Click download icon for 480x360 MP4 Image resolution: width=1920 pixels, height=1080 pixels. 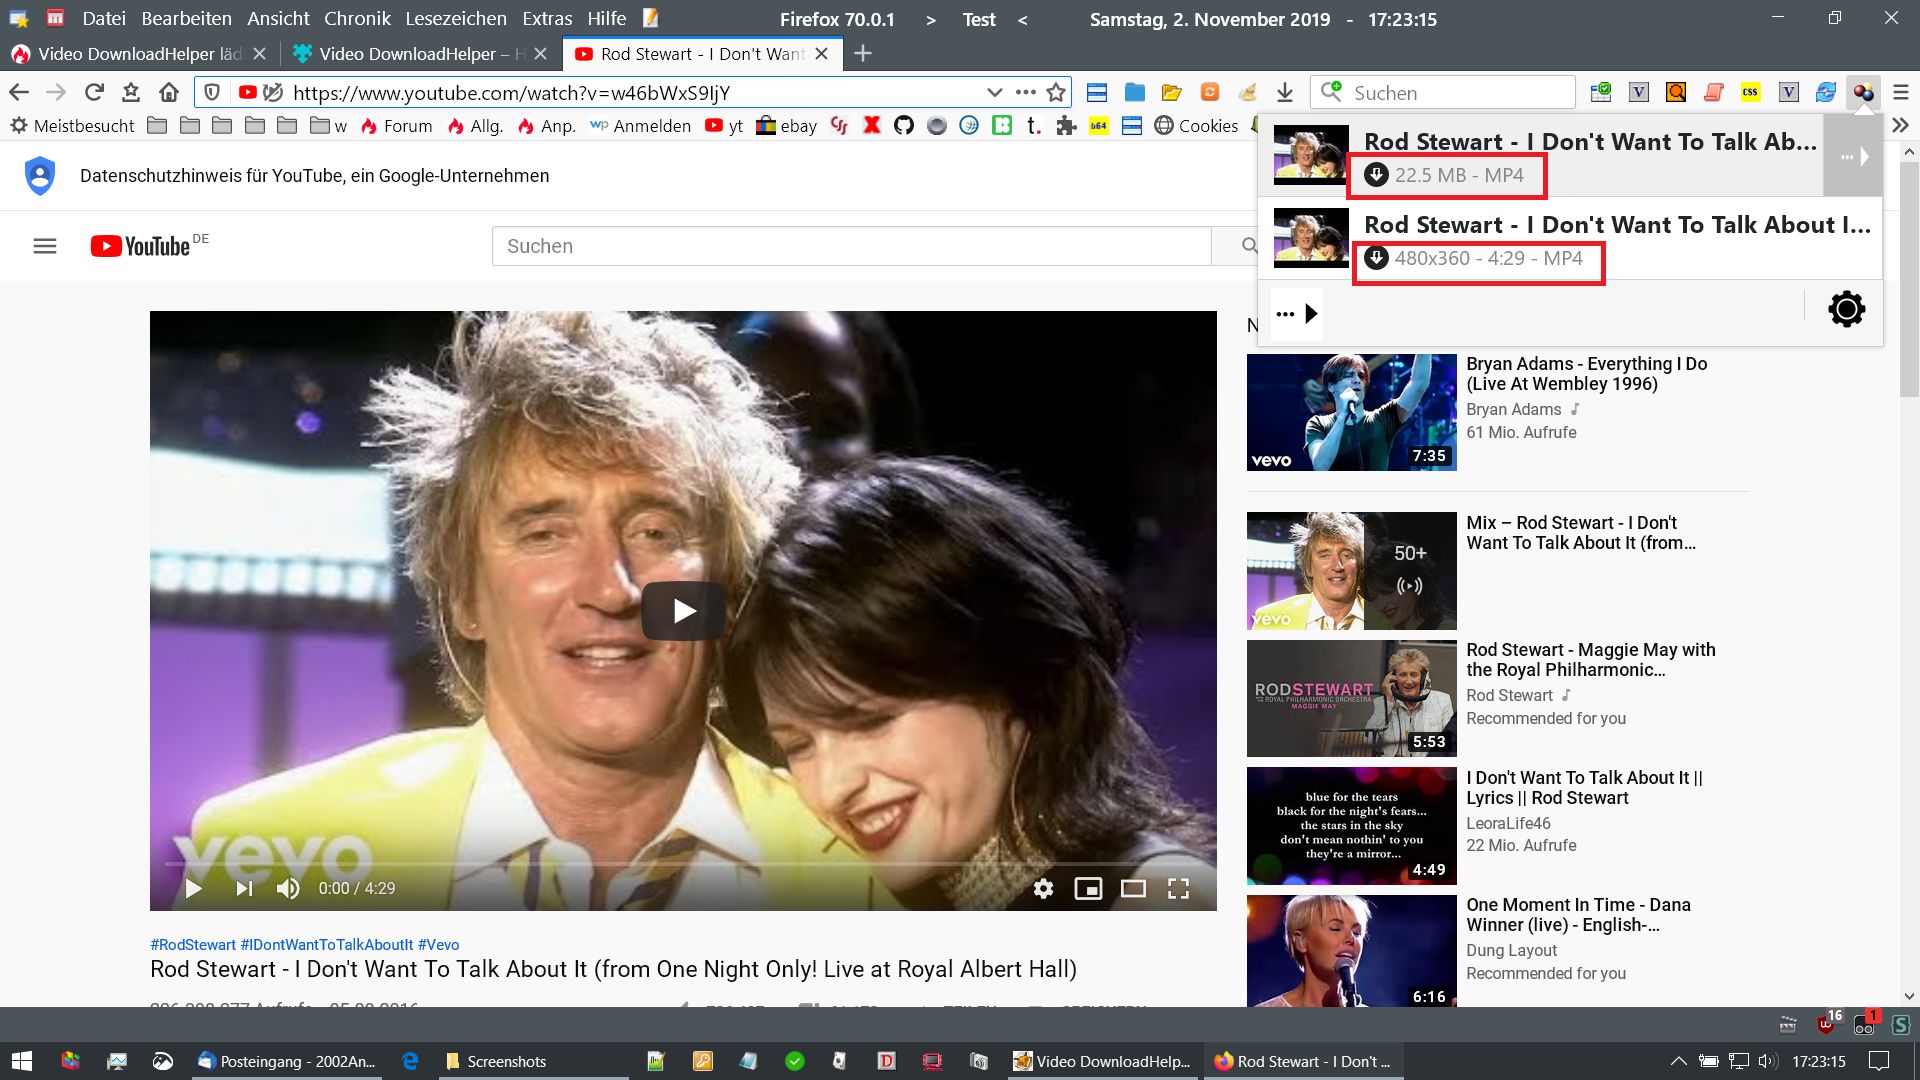(x=1376, y=258)
